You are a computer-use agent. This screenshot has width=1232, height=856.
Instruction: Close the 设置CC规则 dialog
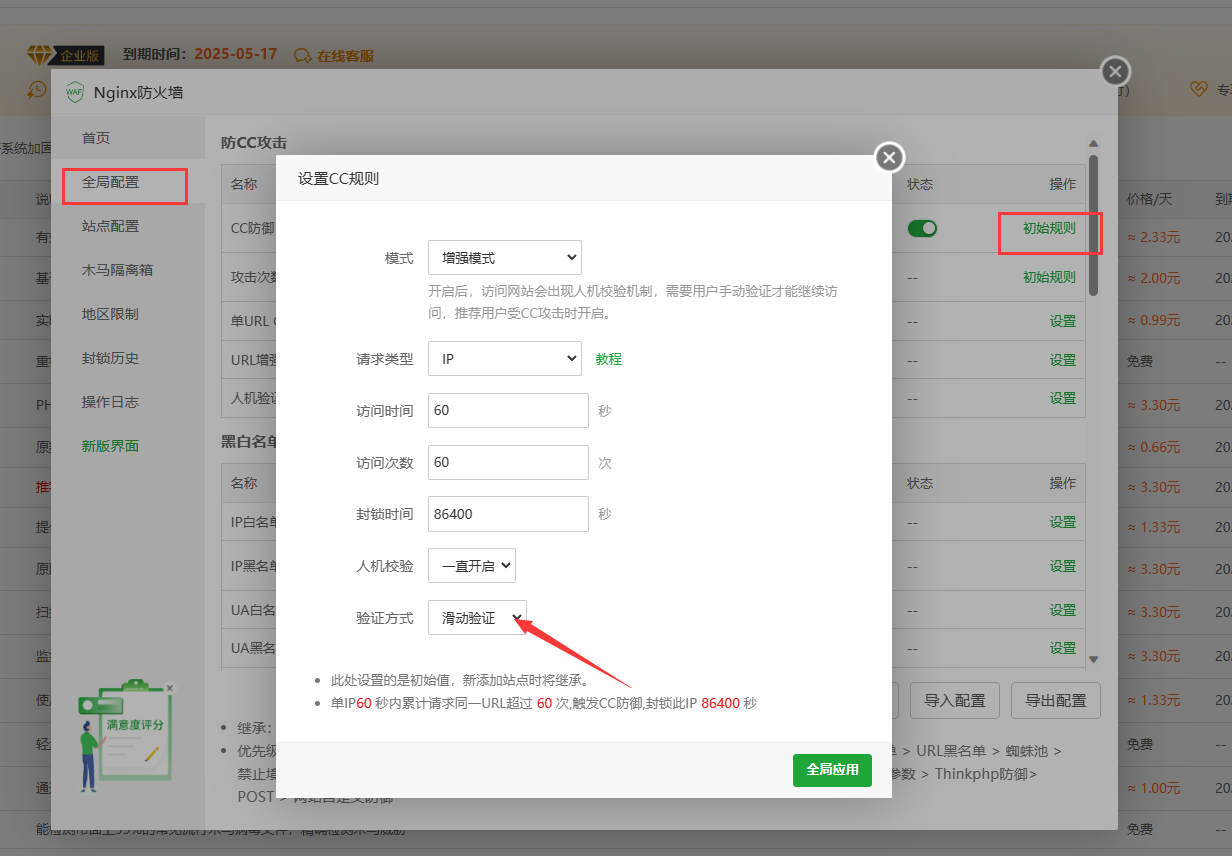[889, 157]
